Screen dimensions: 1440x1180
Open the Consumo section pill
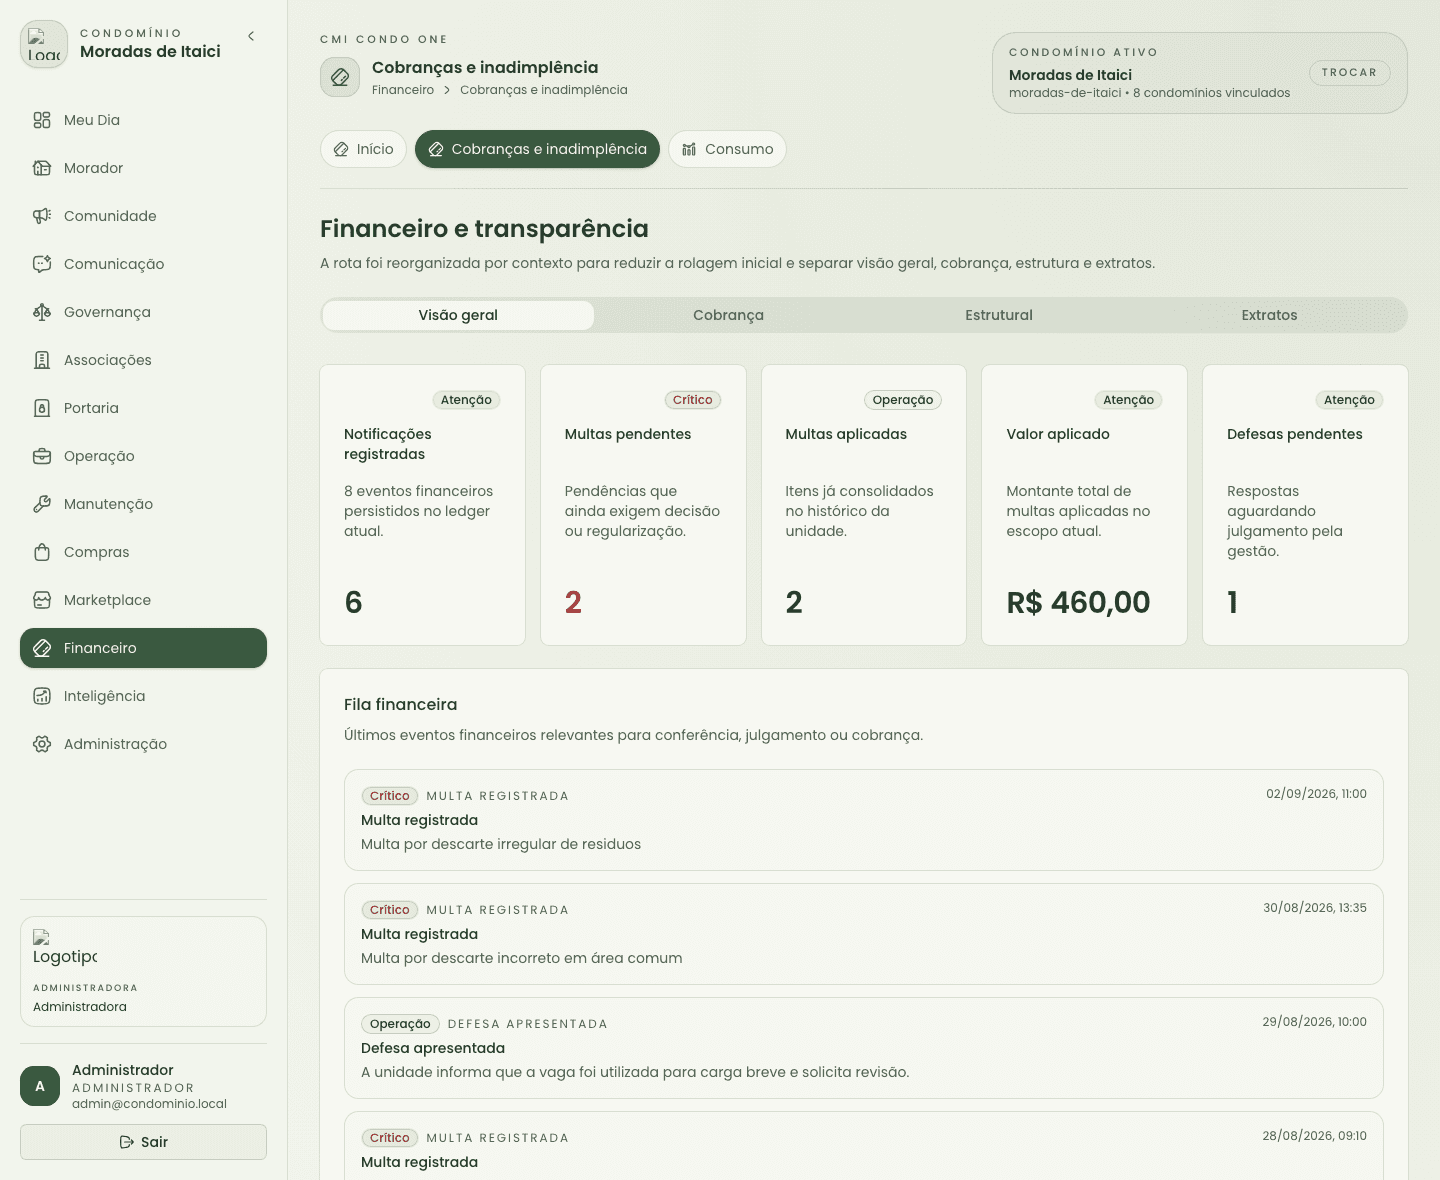(x=727, y=149)
